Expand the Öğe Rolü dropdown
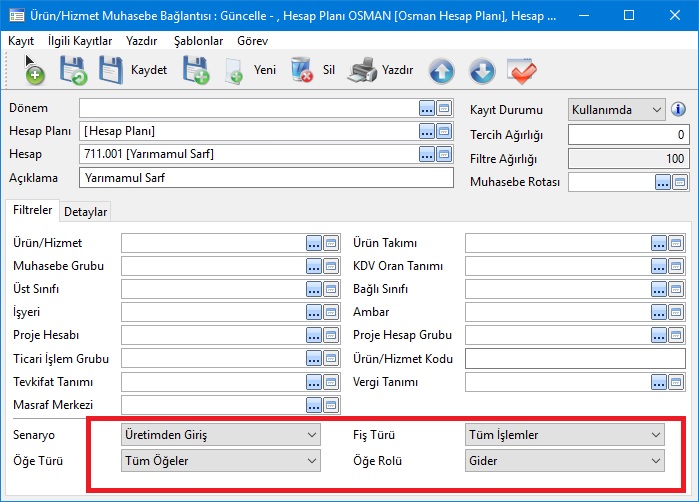Image resolution: width=699 pixels, height=502 pixels. pos(565,460)
